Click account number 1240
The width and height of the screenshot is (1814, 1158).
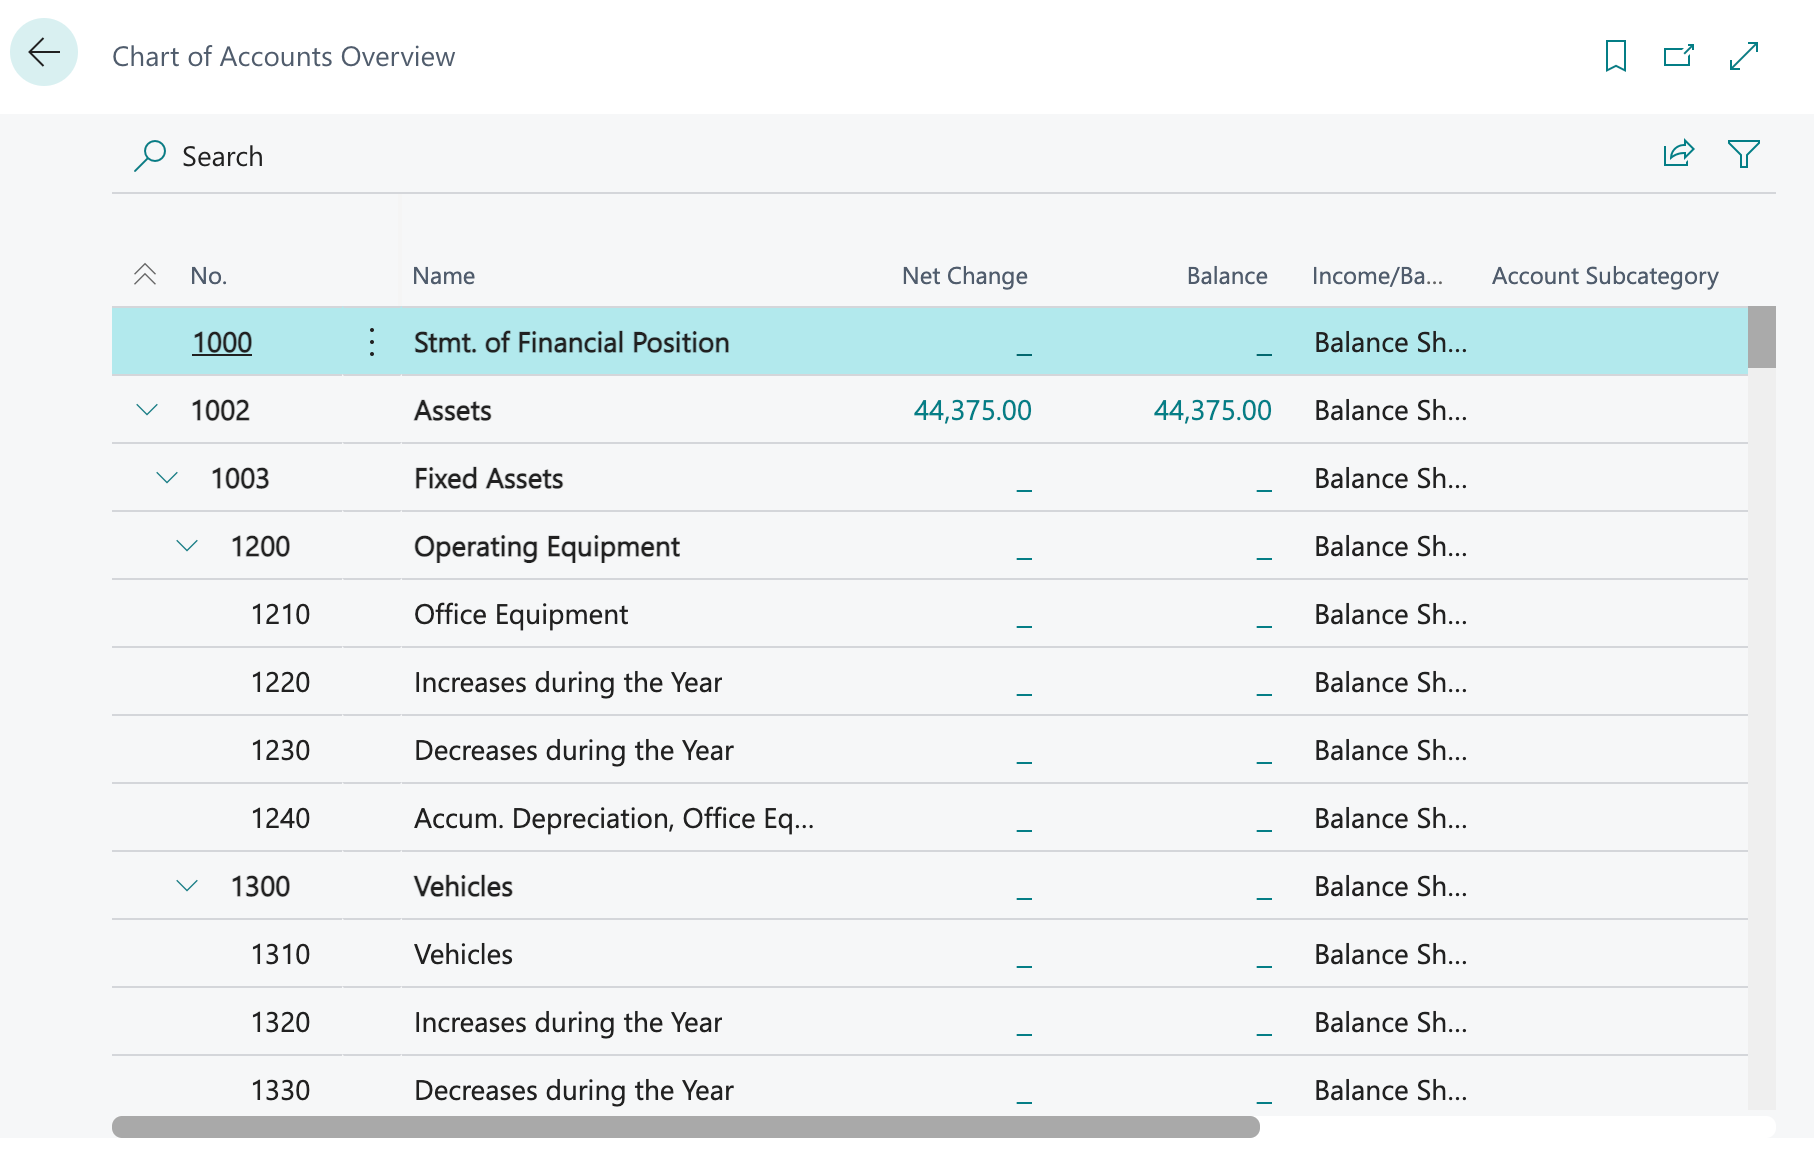click(x=280, y=818)
